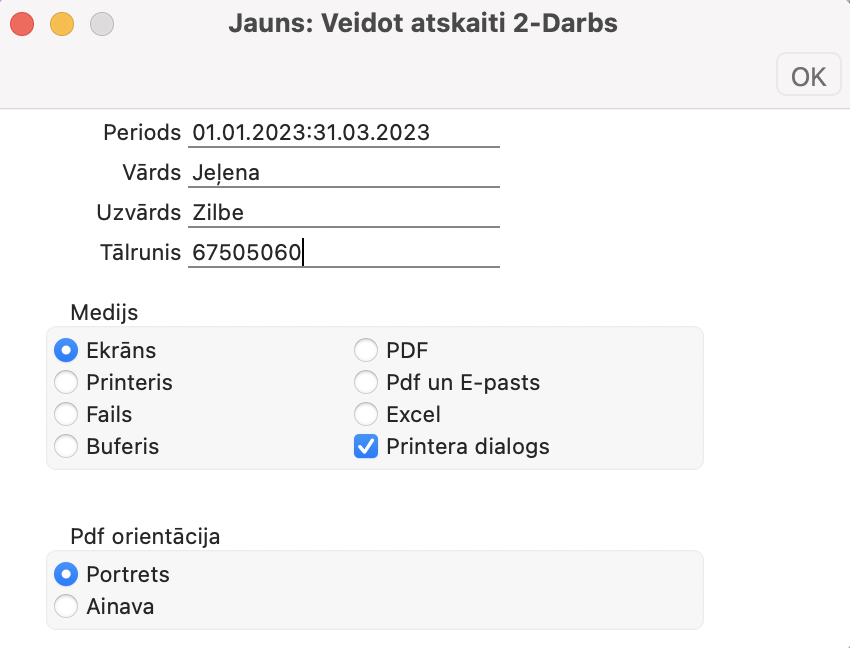Screen dimensions: 850x648
Task: Choose Fails as output media
Action: tap(66, 414)
